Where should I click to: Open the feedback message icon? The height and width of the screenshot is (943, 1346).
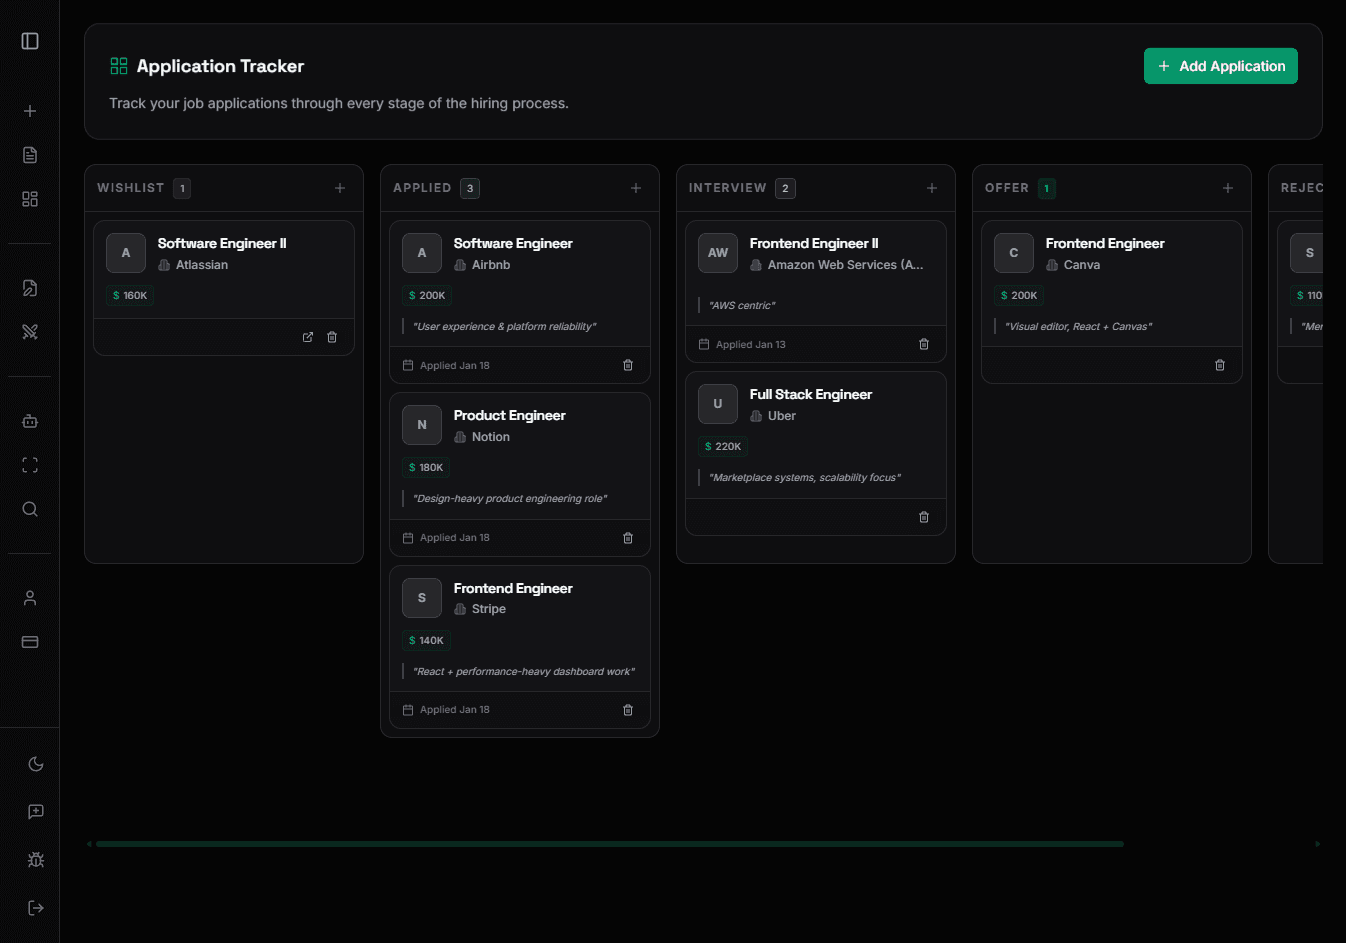29,811
